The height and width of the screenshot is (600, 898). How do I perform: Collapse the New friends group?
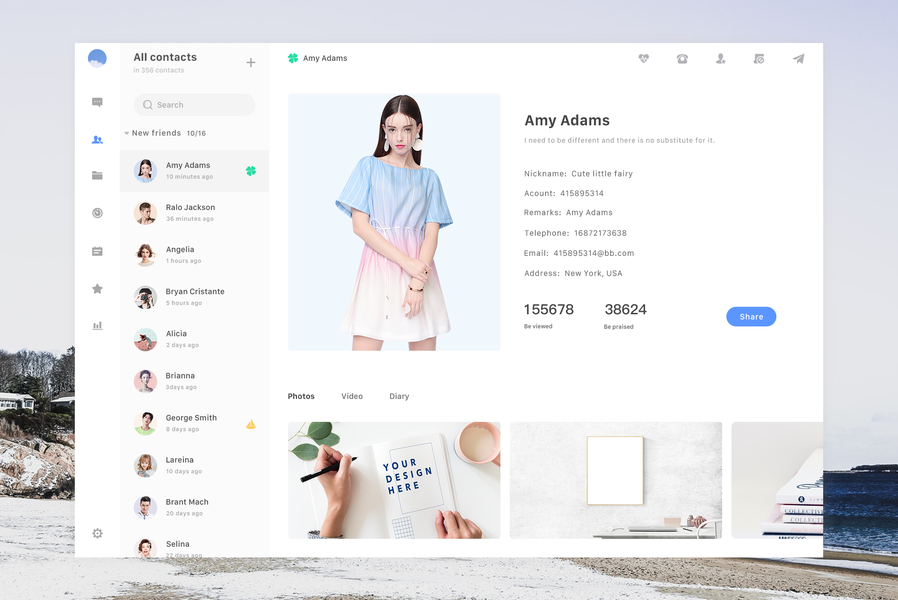(x=127, y=133)
